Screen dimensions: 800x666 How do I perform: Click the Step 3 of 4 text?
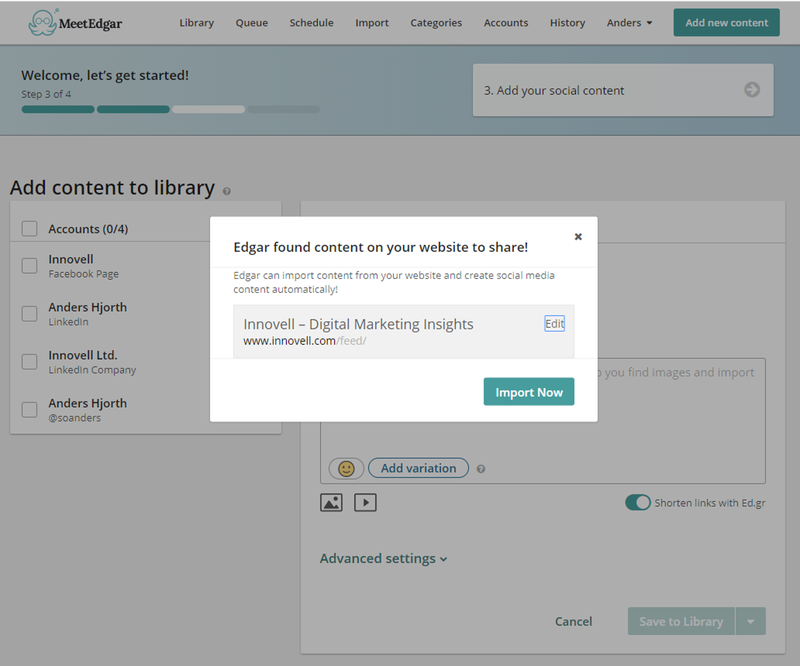[x=46, y=94]
